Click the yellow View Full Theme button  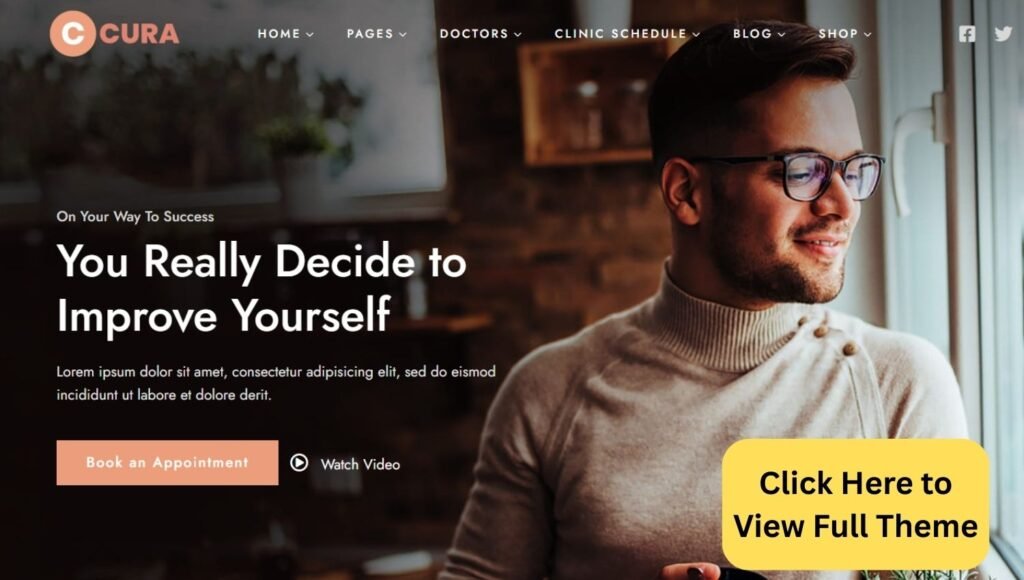click(856, 504)
